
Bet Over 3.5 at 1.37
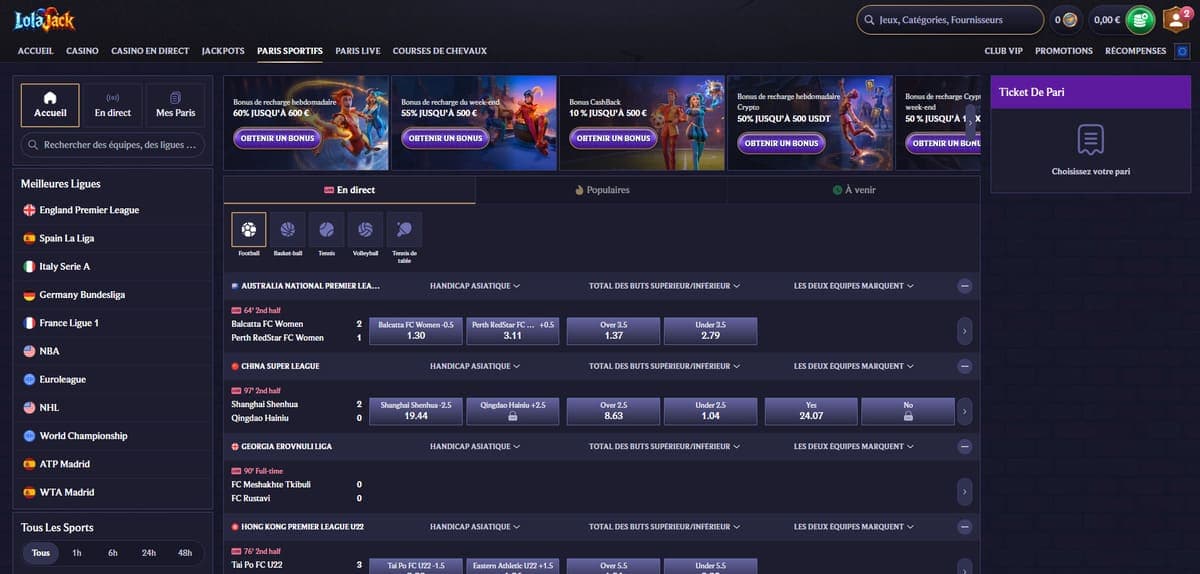point(614,331)
